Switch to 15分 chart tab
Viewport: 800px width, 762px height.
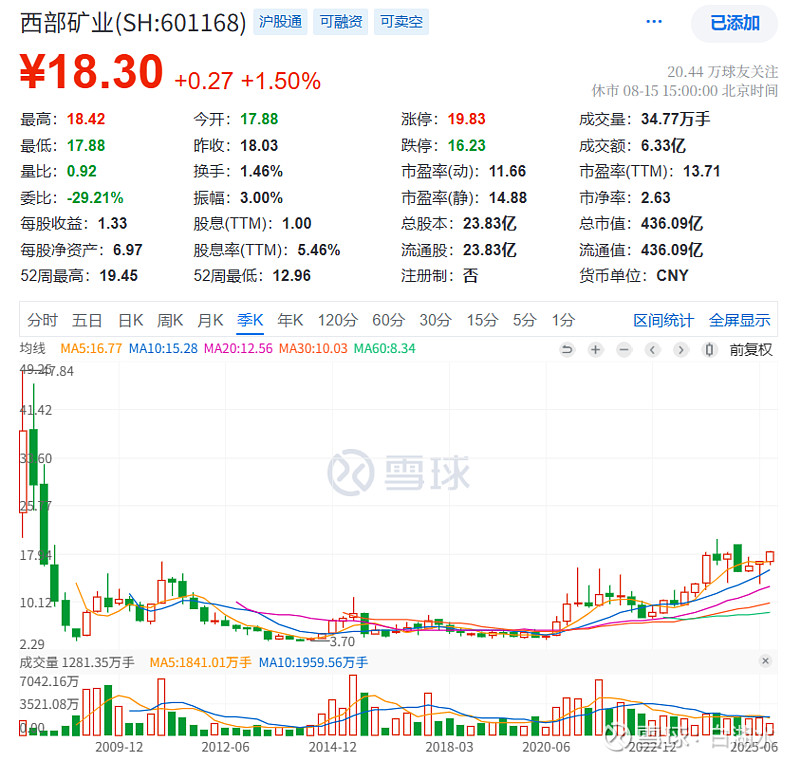click(483, 320)
